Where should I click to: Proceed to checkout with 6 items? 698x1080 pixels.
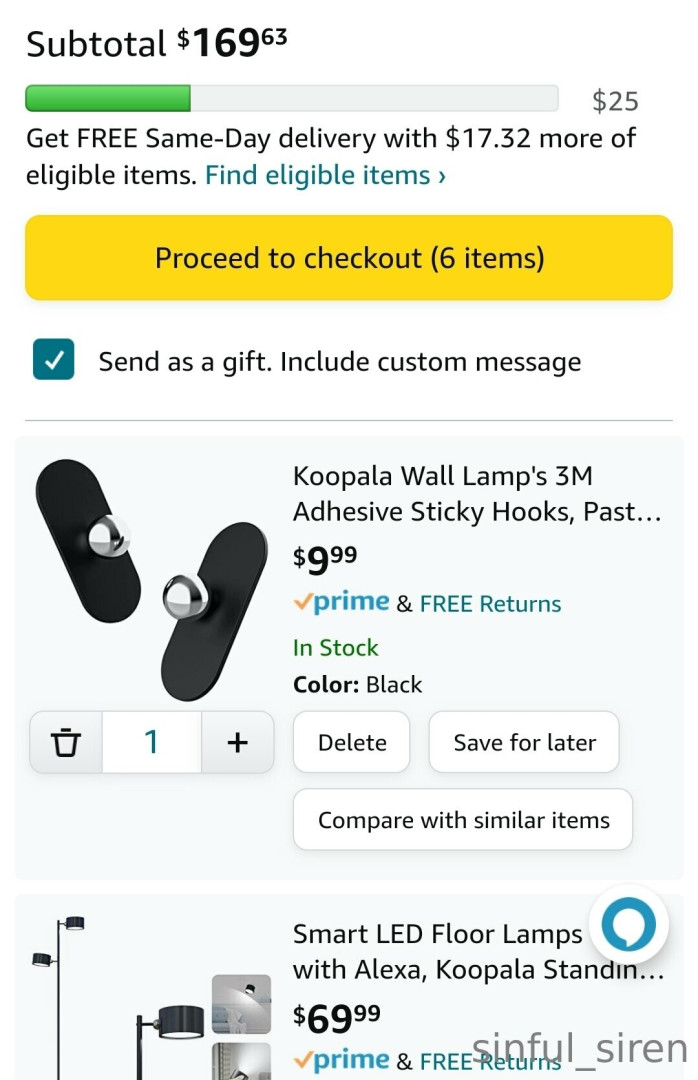(x=349, y=258)
